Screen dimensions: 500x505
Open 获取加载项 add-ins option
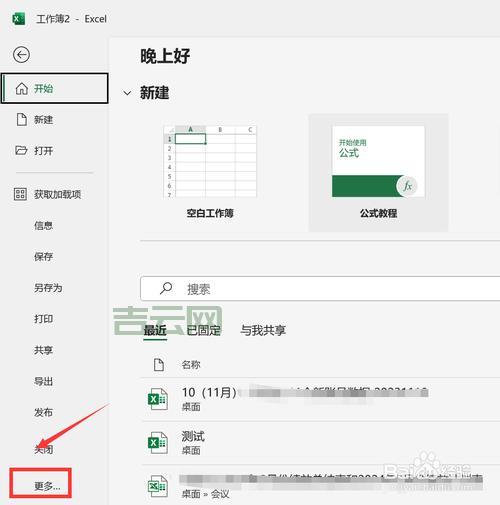click(57, 194)
